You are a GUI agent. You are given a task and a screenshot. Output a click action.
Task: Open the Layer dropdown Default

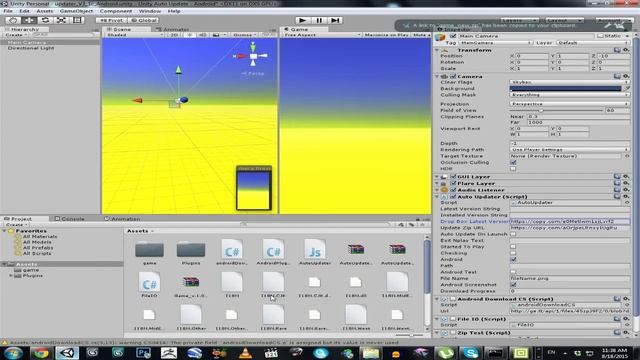pos(593,42)
